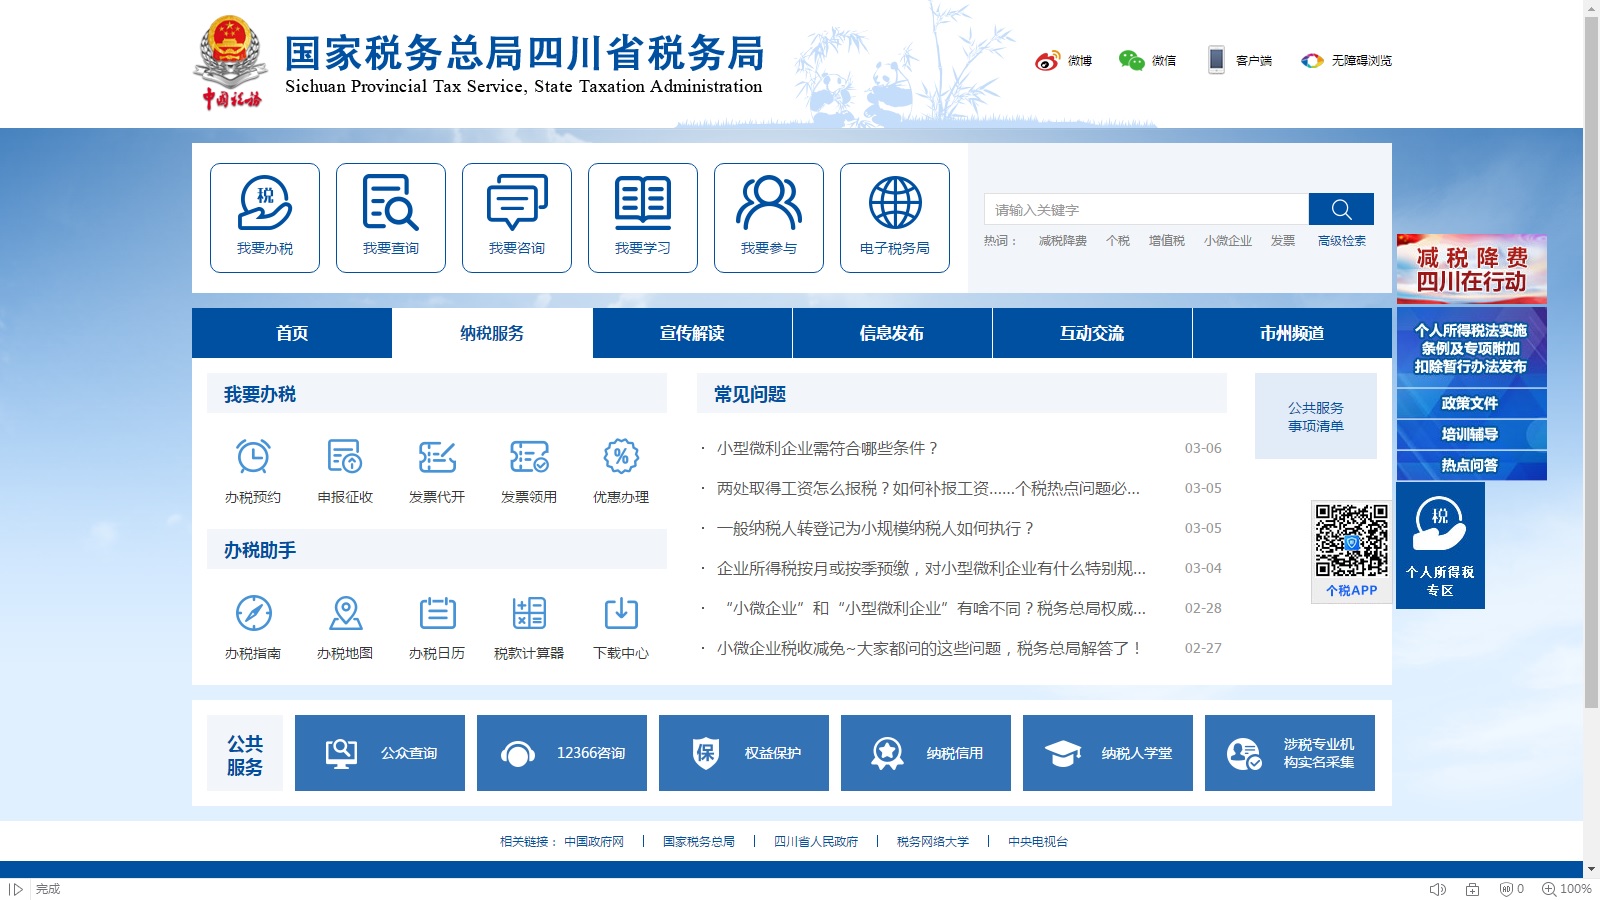This screenshot has width=1600, height=900.
Task: Open 企业所得税按月或按季预缴 question link
Action: click(931, 568)
